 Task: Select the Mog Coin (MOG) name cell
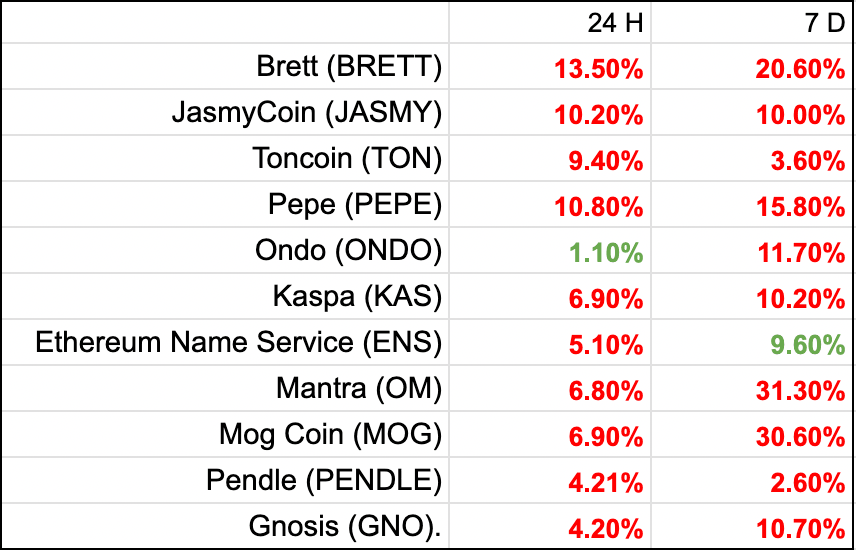tap(330, 435)
